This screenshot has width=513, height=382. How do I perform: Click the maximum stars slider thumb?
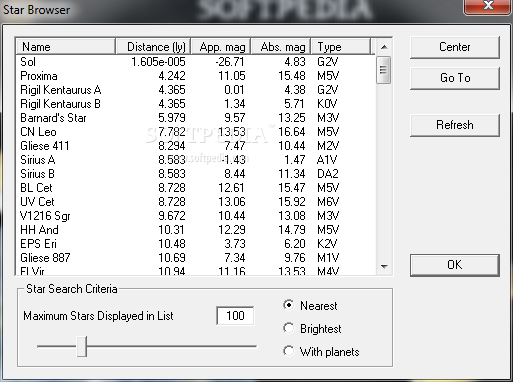[x=82, y=346]
